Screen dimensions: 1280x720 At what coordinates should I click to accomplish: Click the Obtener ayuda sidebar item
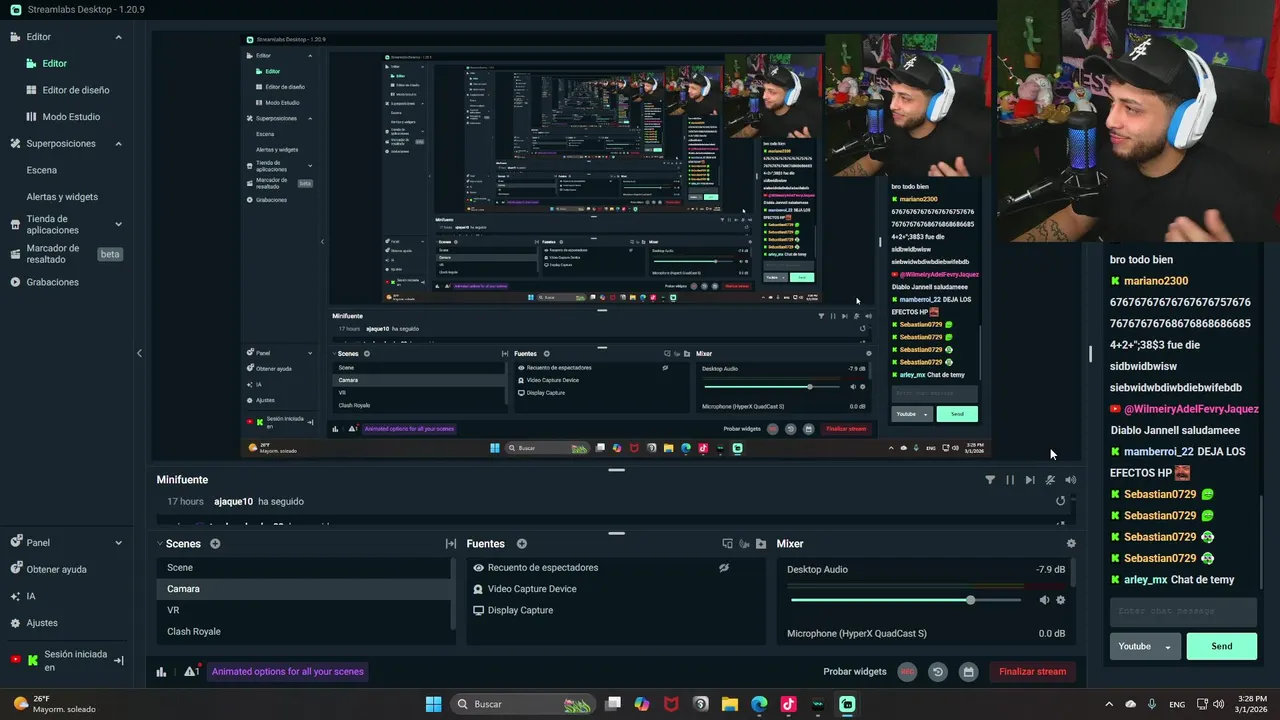click(56, 569)
